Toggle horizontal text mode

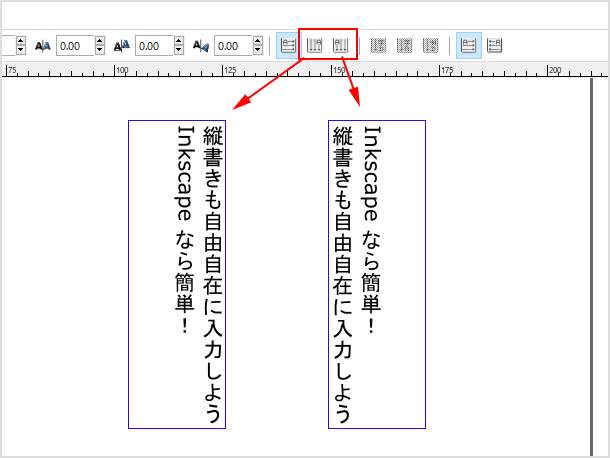pos(288,46)
